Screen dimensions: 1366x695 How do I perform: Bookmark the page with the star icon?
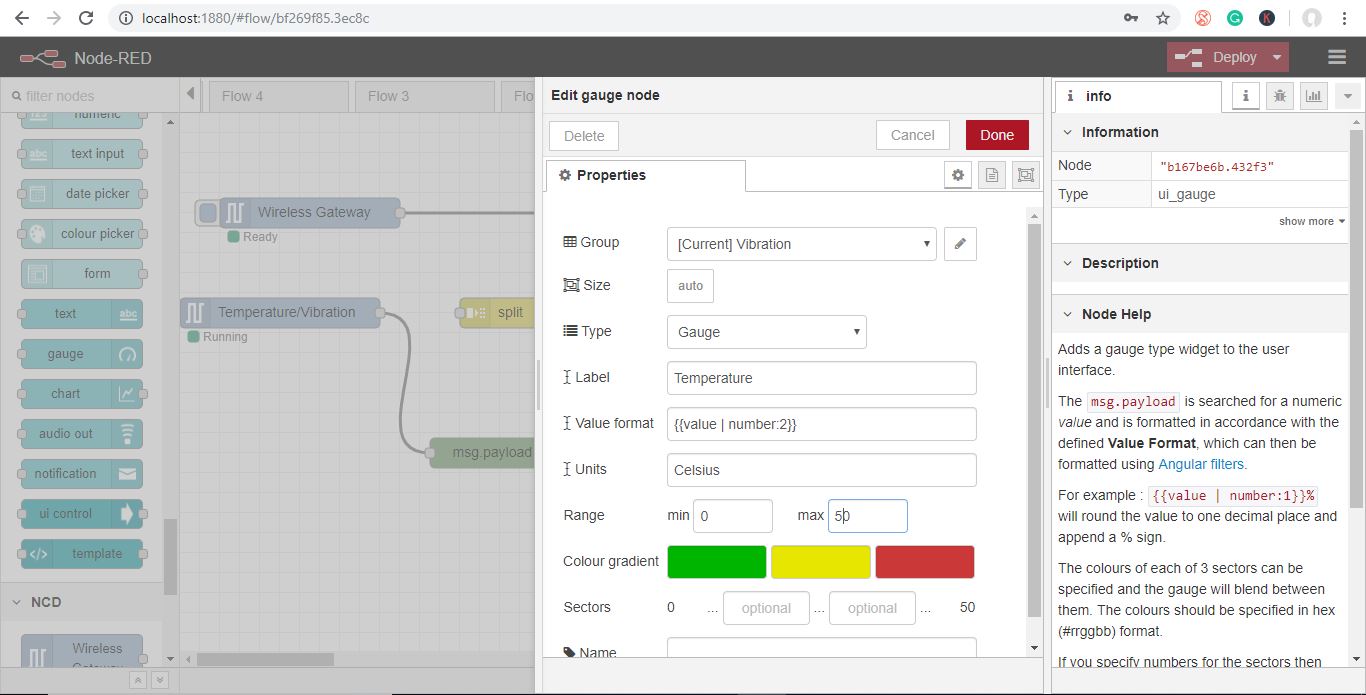(1163, 18)
